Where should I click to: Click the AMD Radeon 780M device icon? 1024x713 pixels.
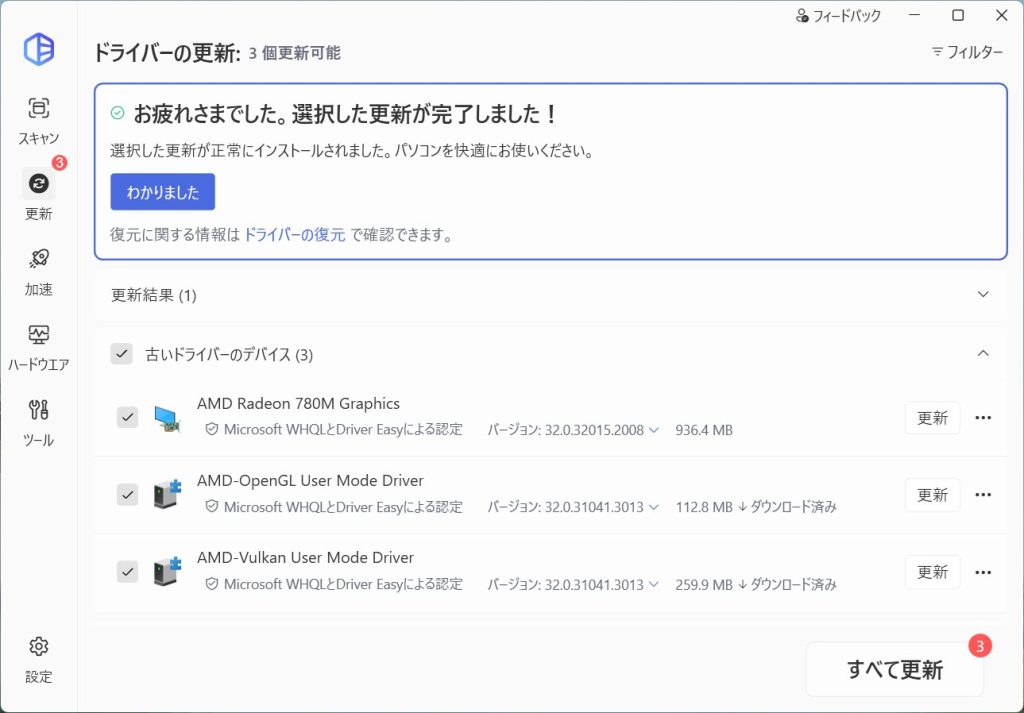(x=167, y=418)
